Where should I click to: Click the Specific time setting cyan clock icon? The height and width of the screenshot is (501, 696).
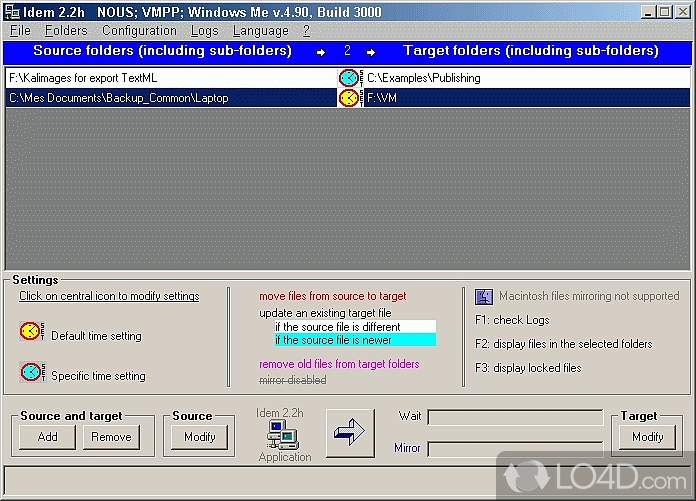32,372
